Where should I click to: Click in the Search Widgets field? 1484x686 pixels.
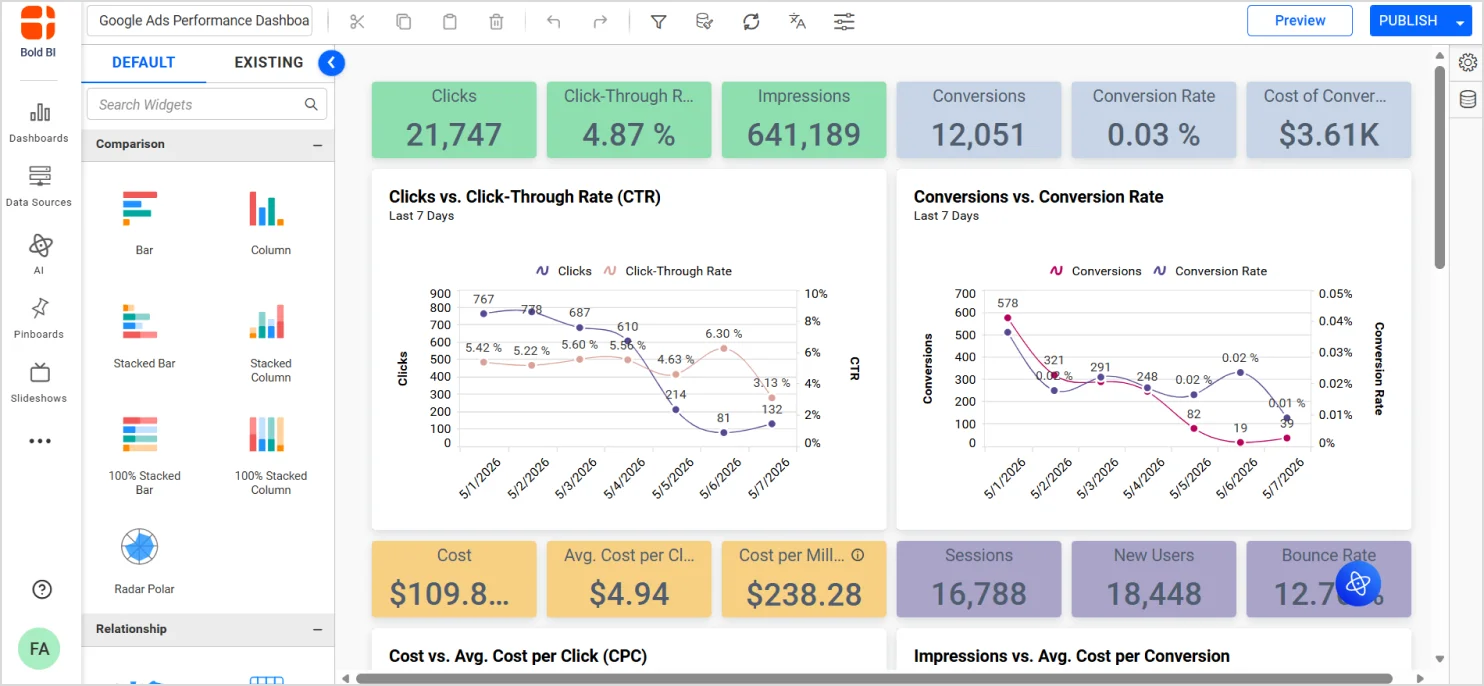pos(208,104)
